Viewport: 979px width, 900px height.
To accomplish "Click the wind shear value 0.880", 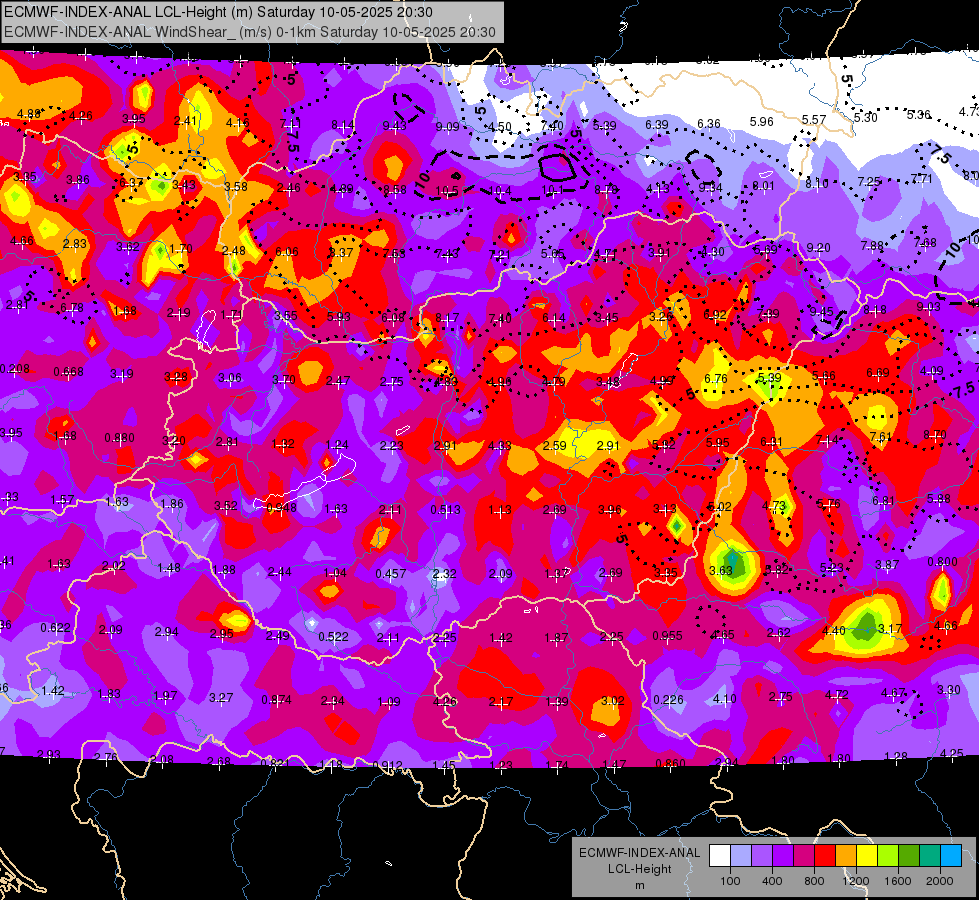I will pyautogui.click(x=119, y=438).
